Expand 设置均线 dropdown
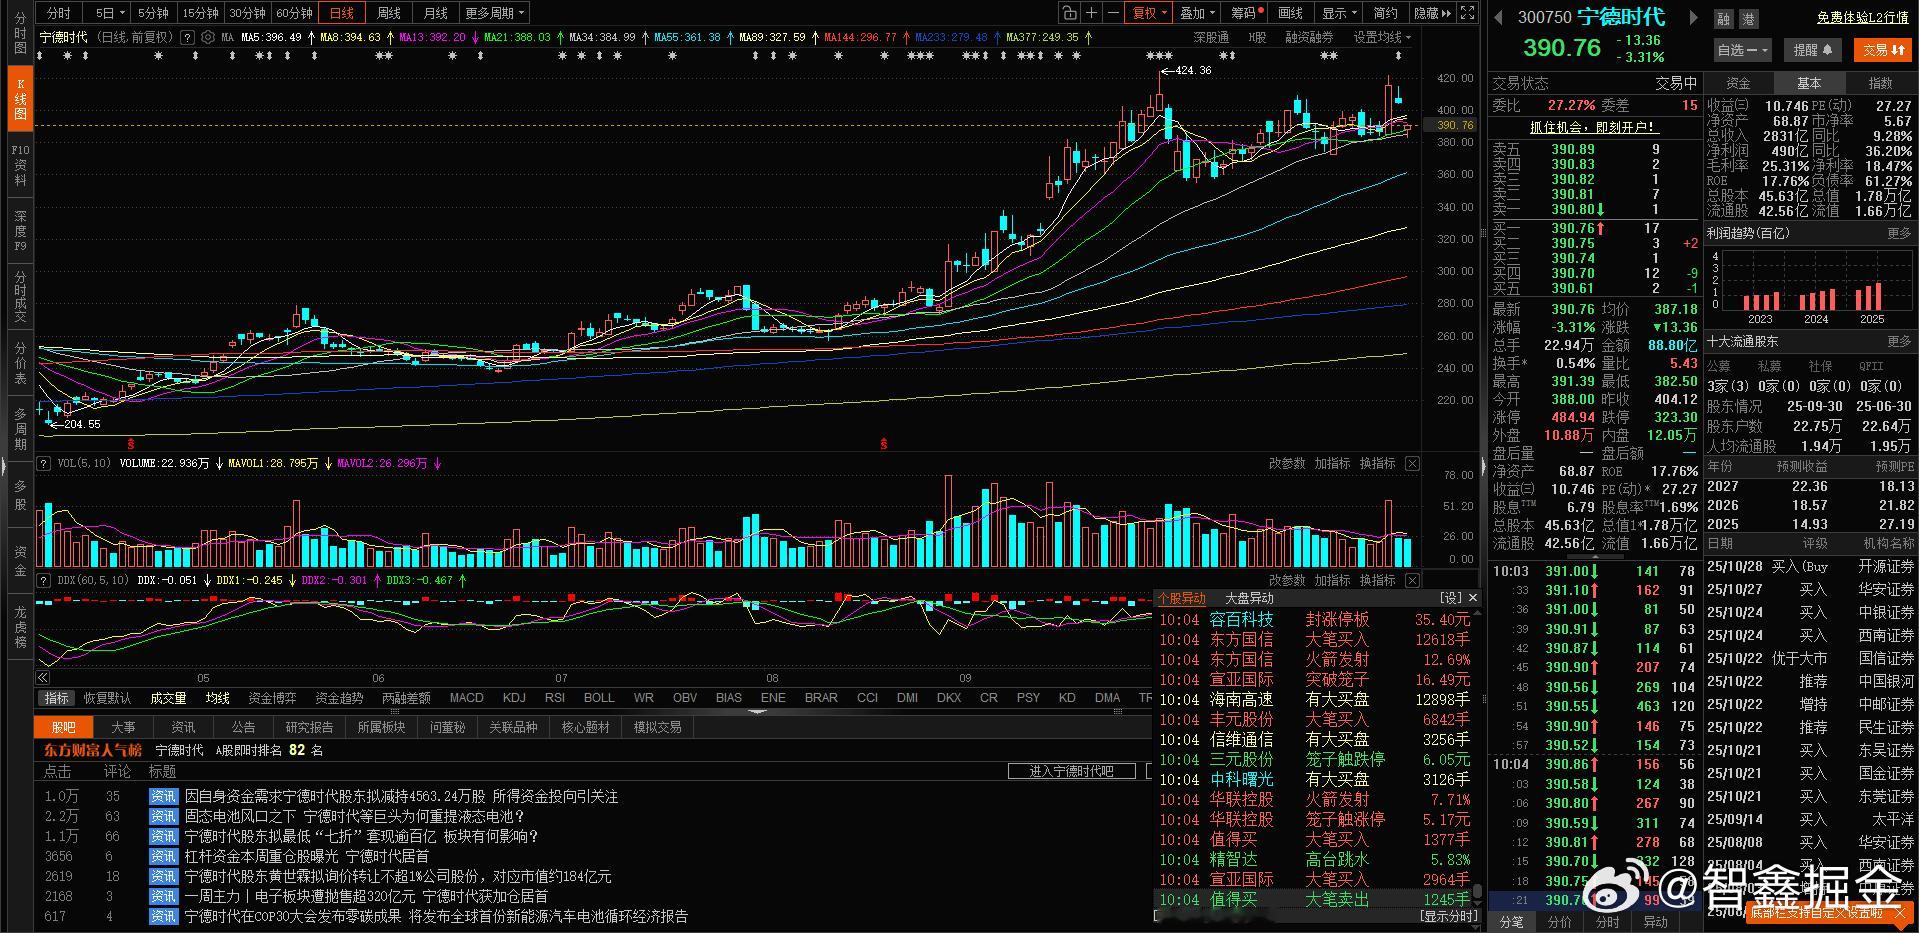Screen dimensions: 1919x933 point(1382,38)
